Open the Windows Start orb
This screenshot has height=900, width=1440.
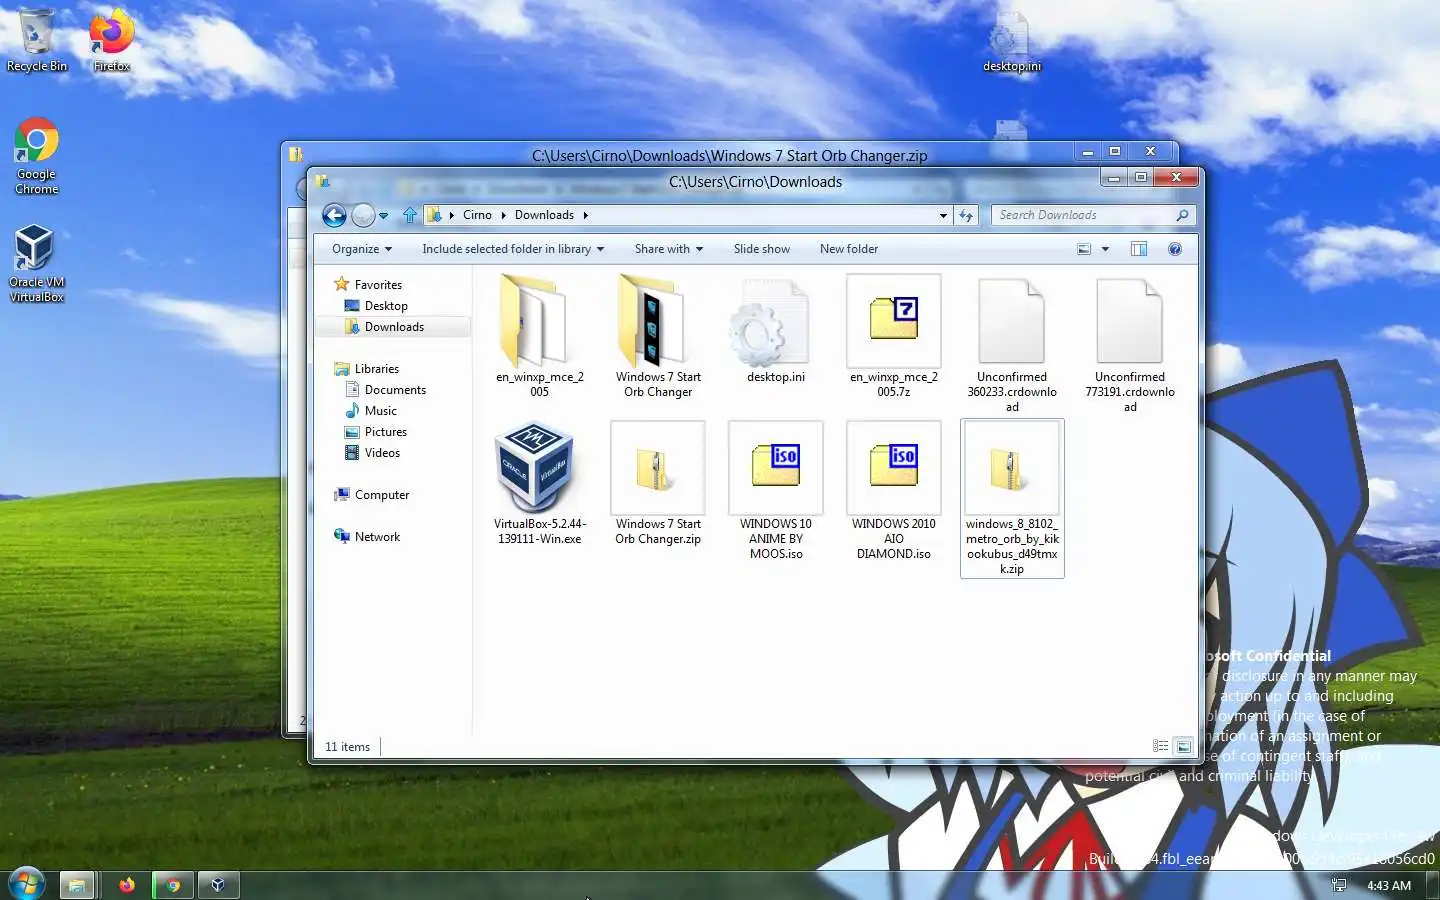pos(26,884)
